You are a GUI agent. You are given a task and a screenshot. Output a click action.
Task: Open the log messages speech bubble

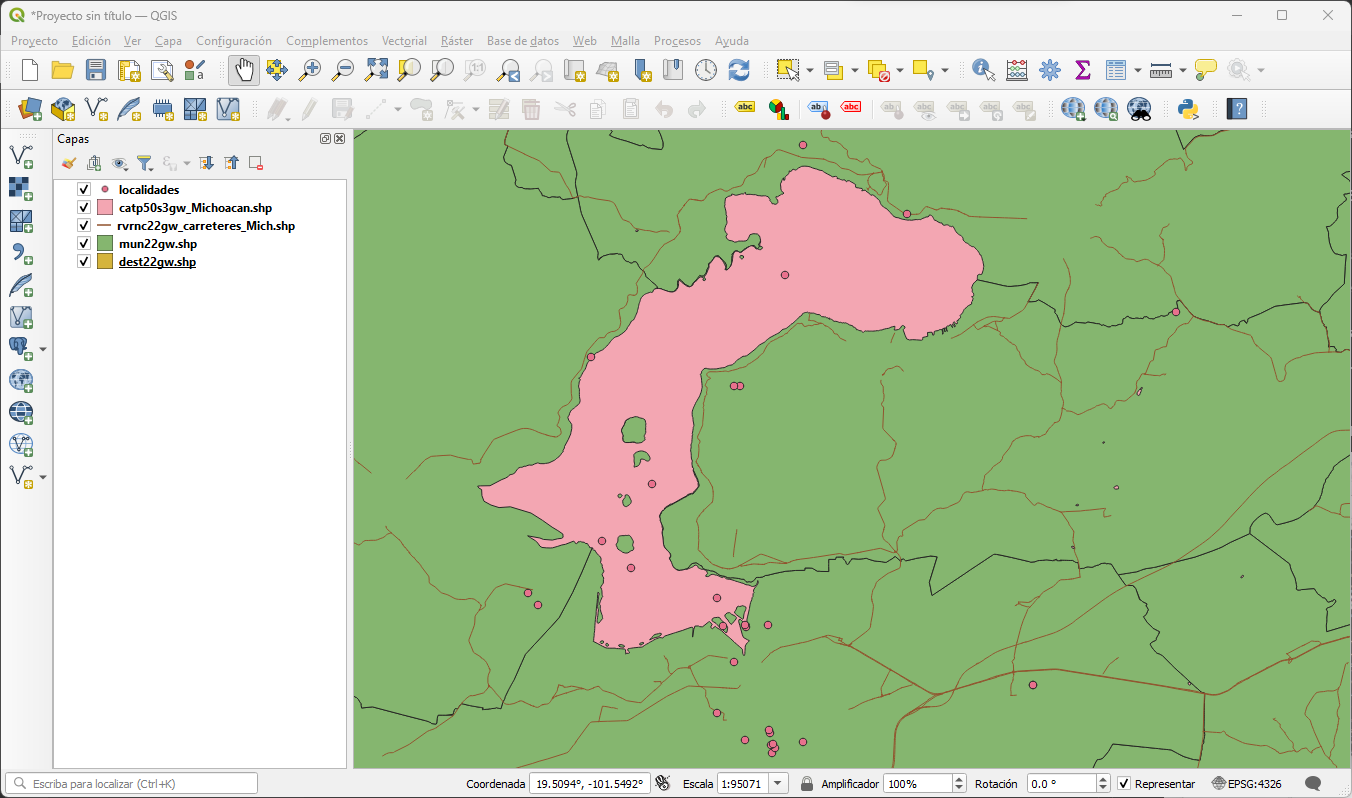[1314, 784]
